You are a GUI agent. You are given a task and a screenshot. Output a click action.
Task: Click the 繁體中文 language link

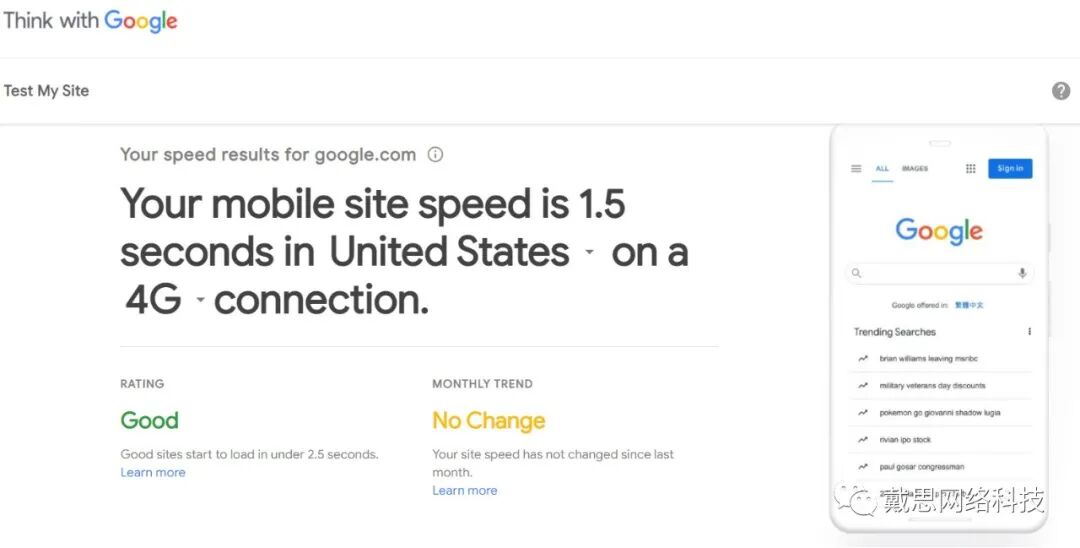969,306
